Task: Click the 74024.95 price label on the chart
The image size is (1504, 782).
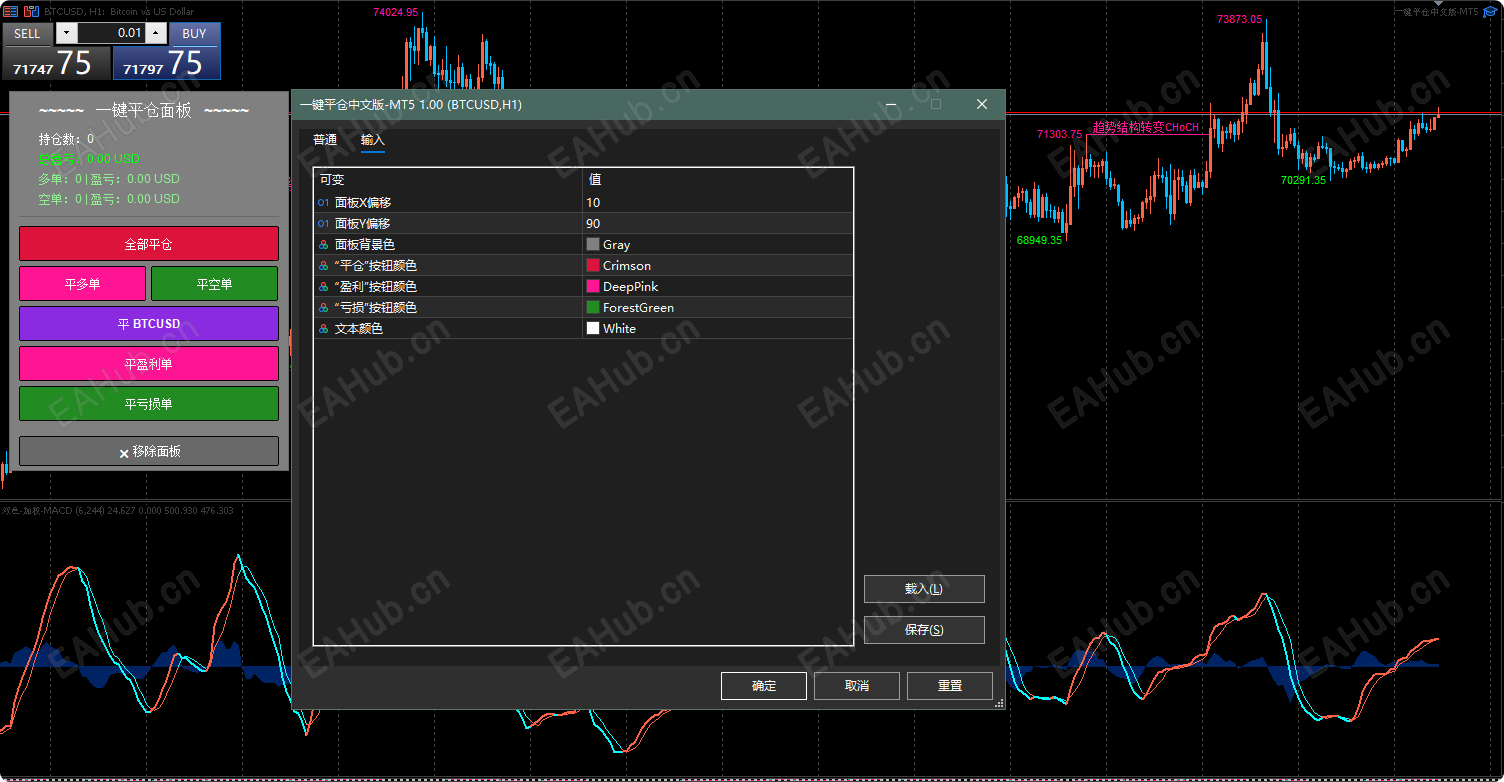Action: [395, 12]
